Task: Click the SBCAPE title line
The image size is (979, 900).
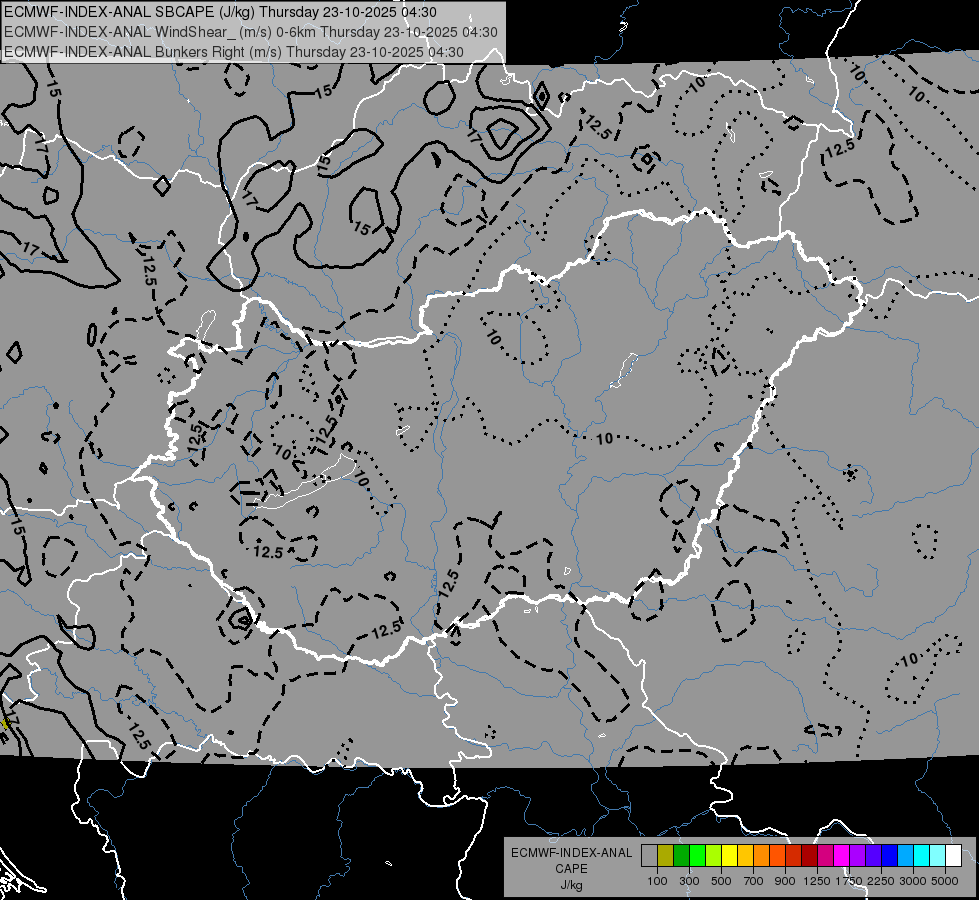Action: pyautogui.click(x=220, y=12)
